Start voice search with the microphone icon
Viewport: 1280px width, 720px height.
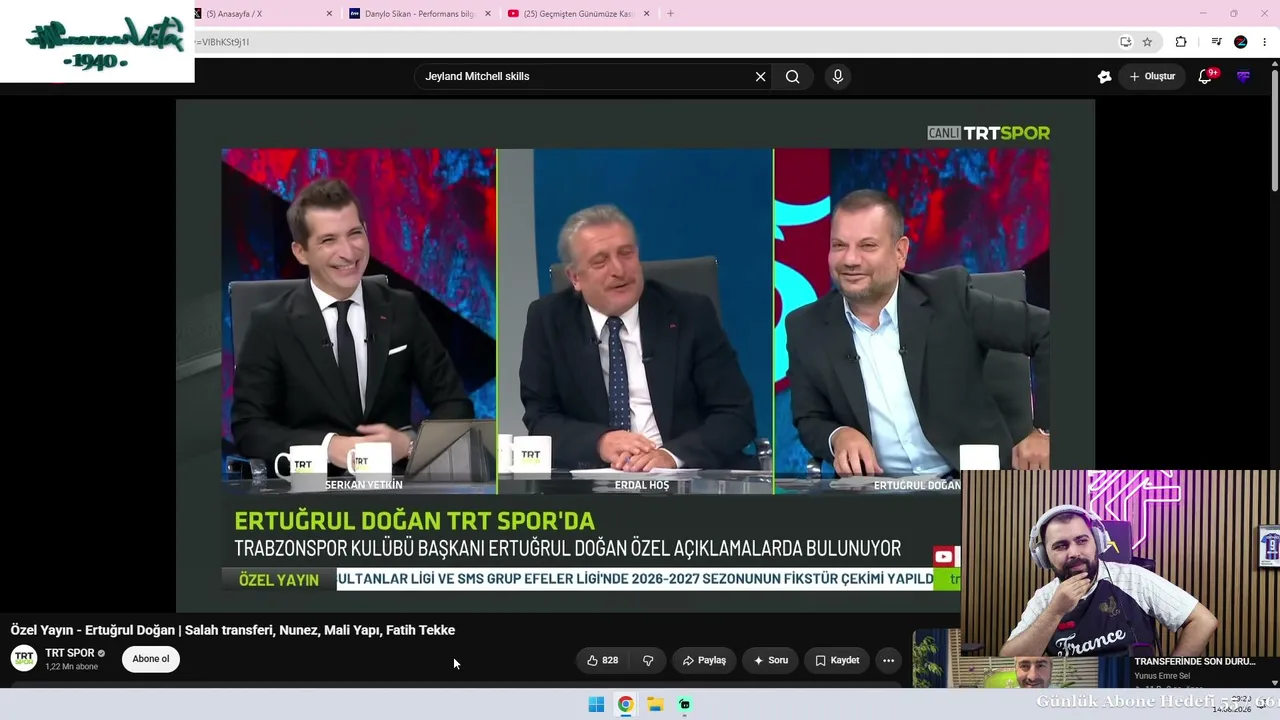tap(838, 76)
